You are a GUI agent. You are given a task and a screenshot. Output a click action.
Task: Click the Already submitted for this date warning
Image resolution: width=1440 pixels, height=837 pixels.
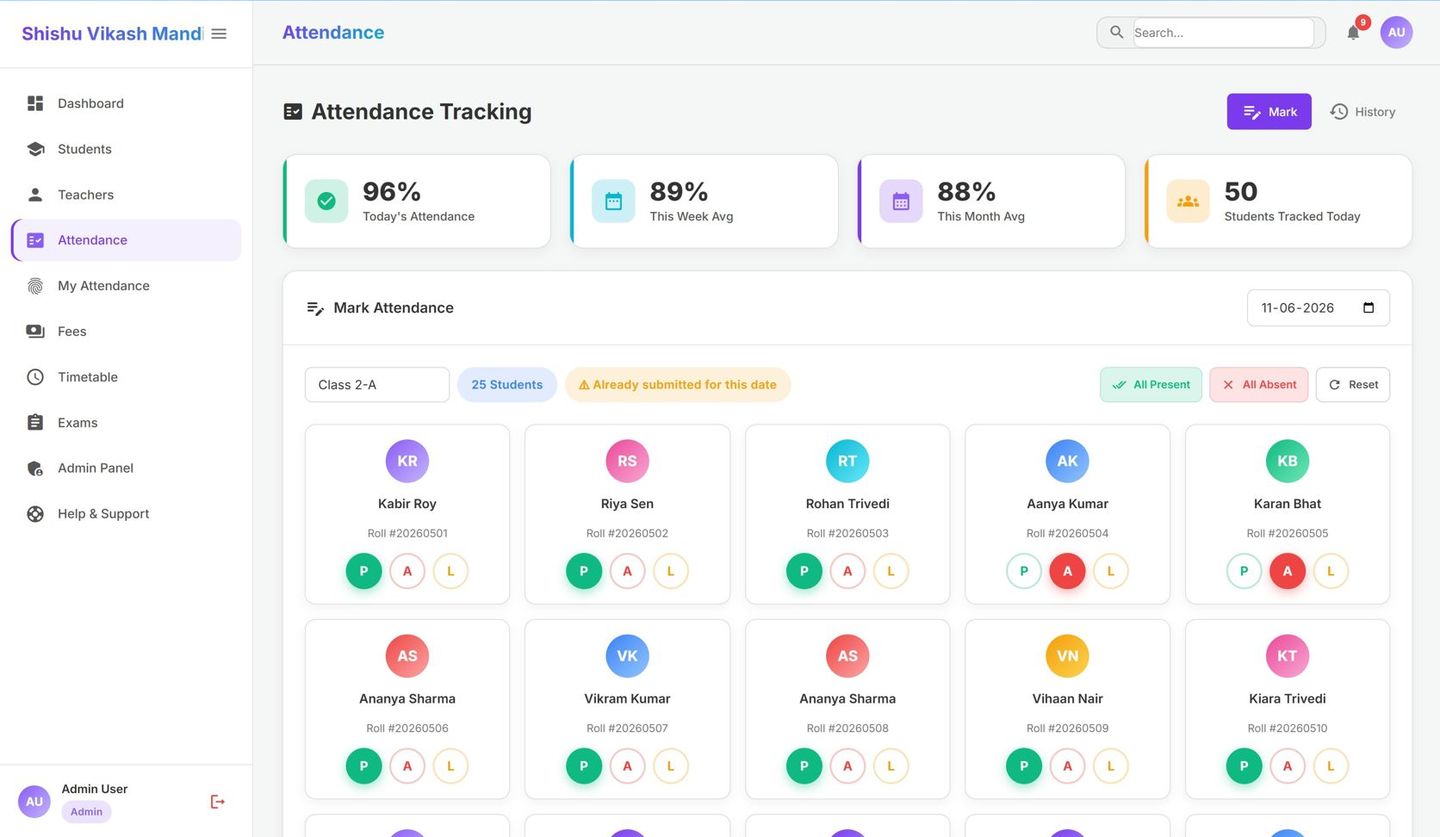pos(678,385)
